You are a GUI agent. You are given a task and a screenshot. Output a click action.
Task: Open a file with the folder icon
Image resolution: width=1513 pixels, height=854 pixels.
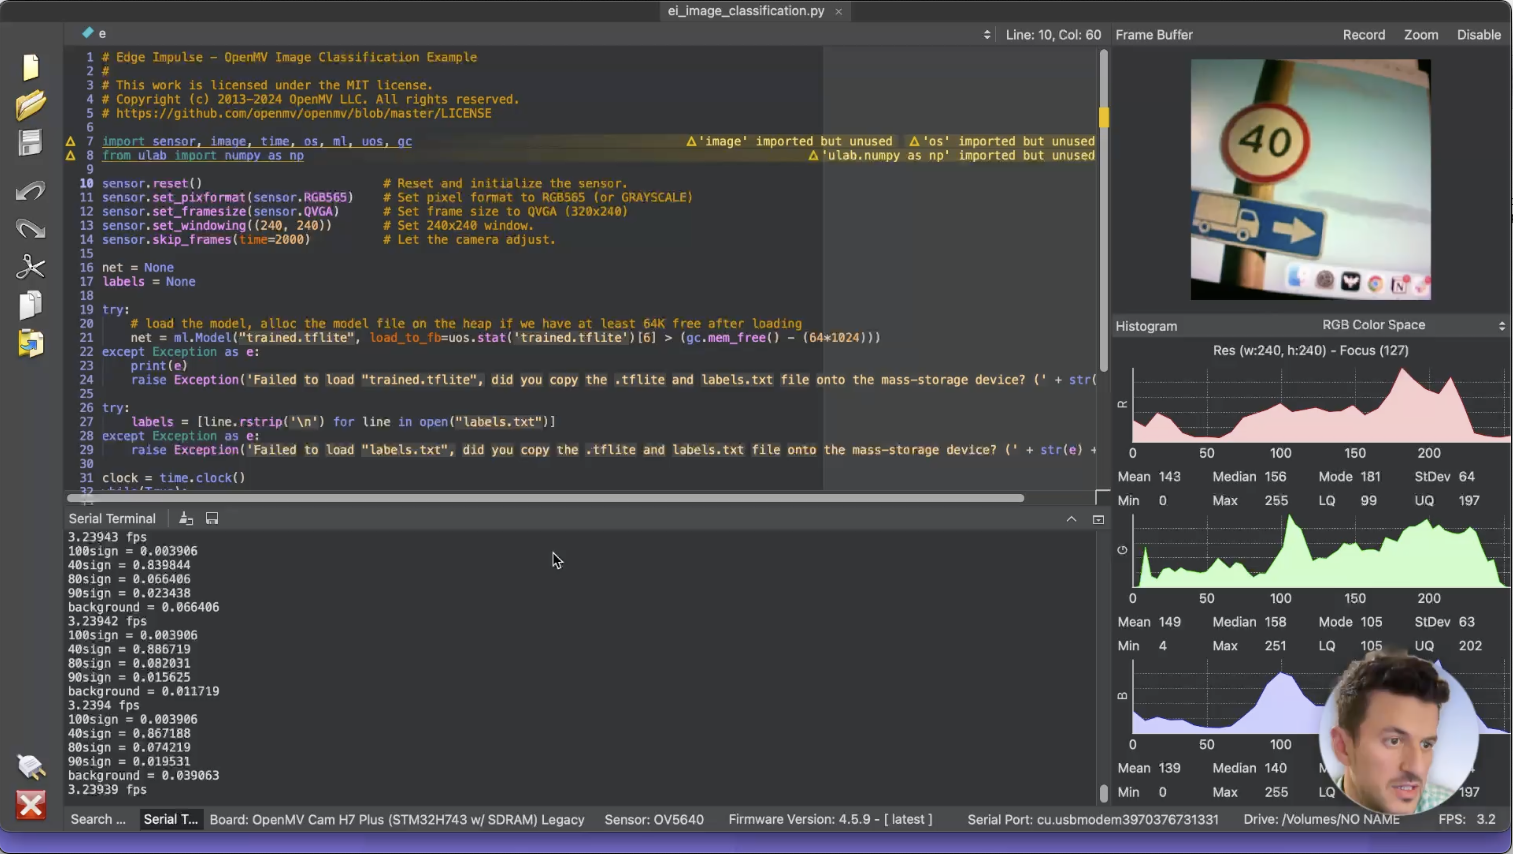pyautogui.click(x=30, y=105)
